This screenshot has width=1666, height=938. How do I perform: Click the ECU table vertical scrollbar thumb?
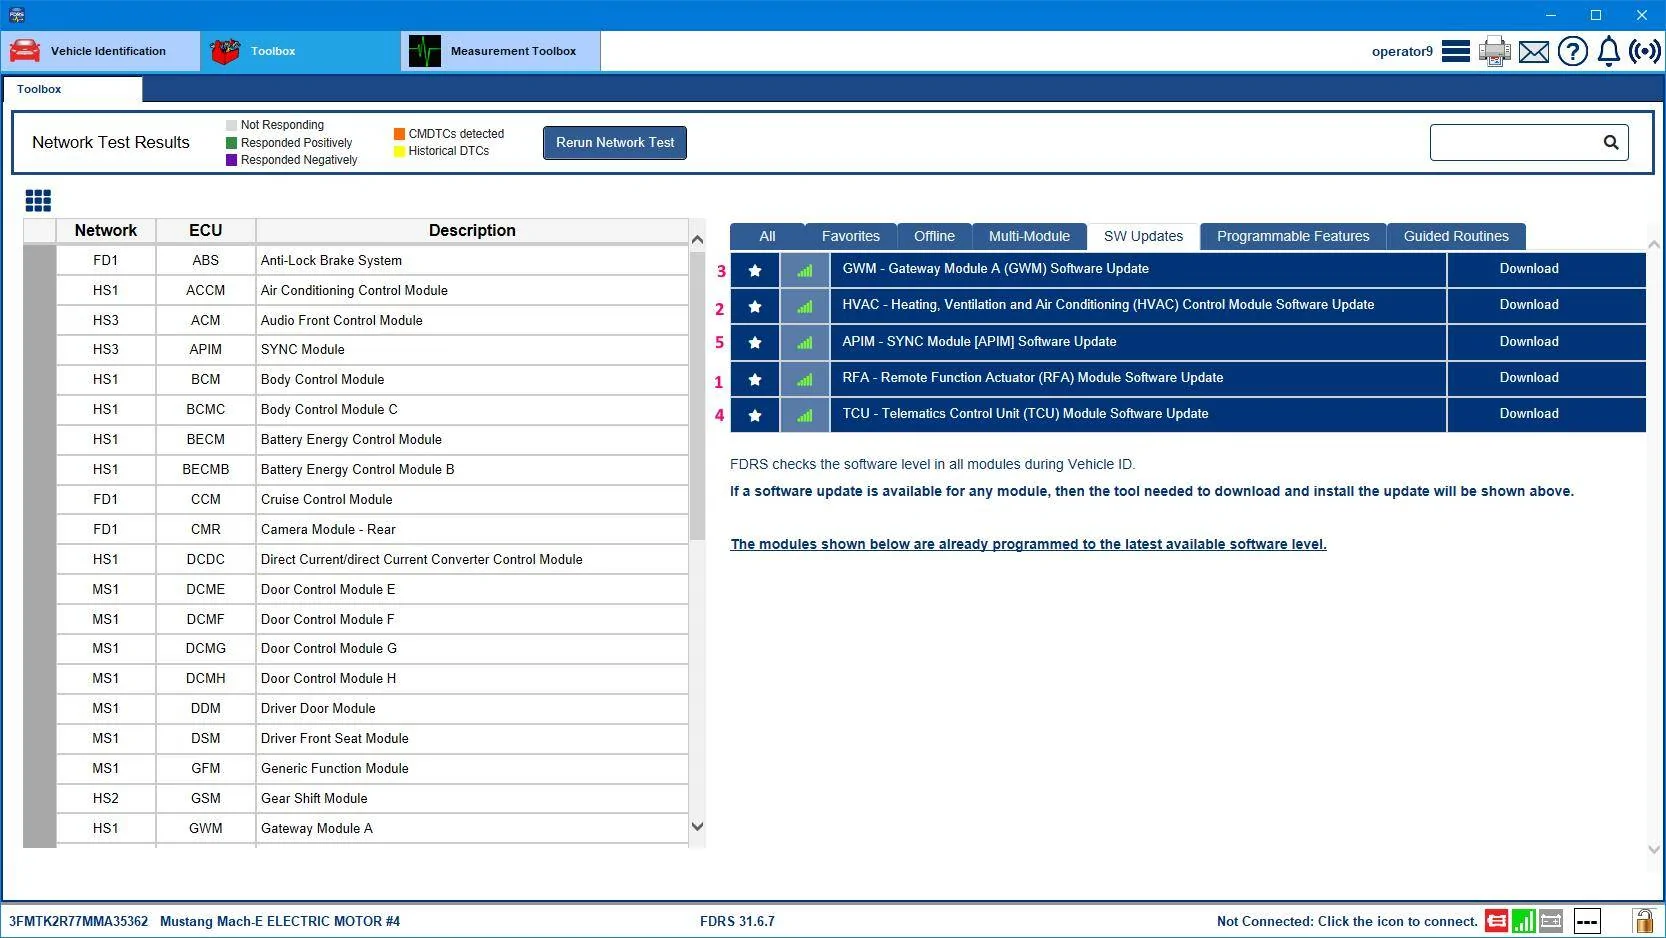pos(698,394)
